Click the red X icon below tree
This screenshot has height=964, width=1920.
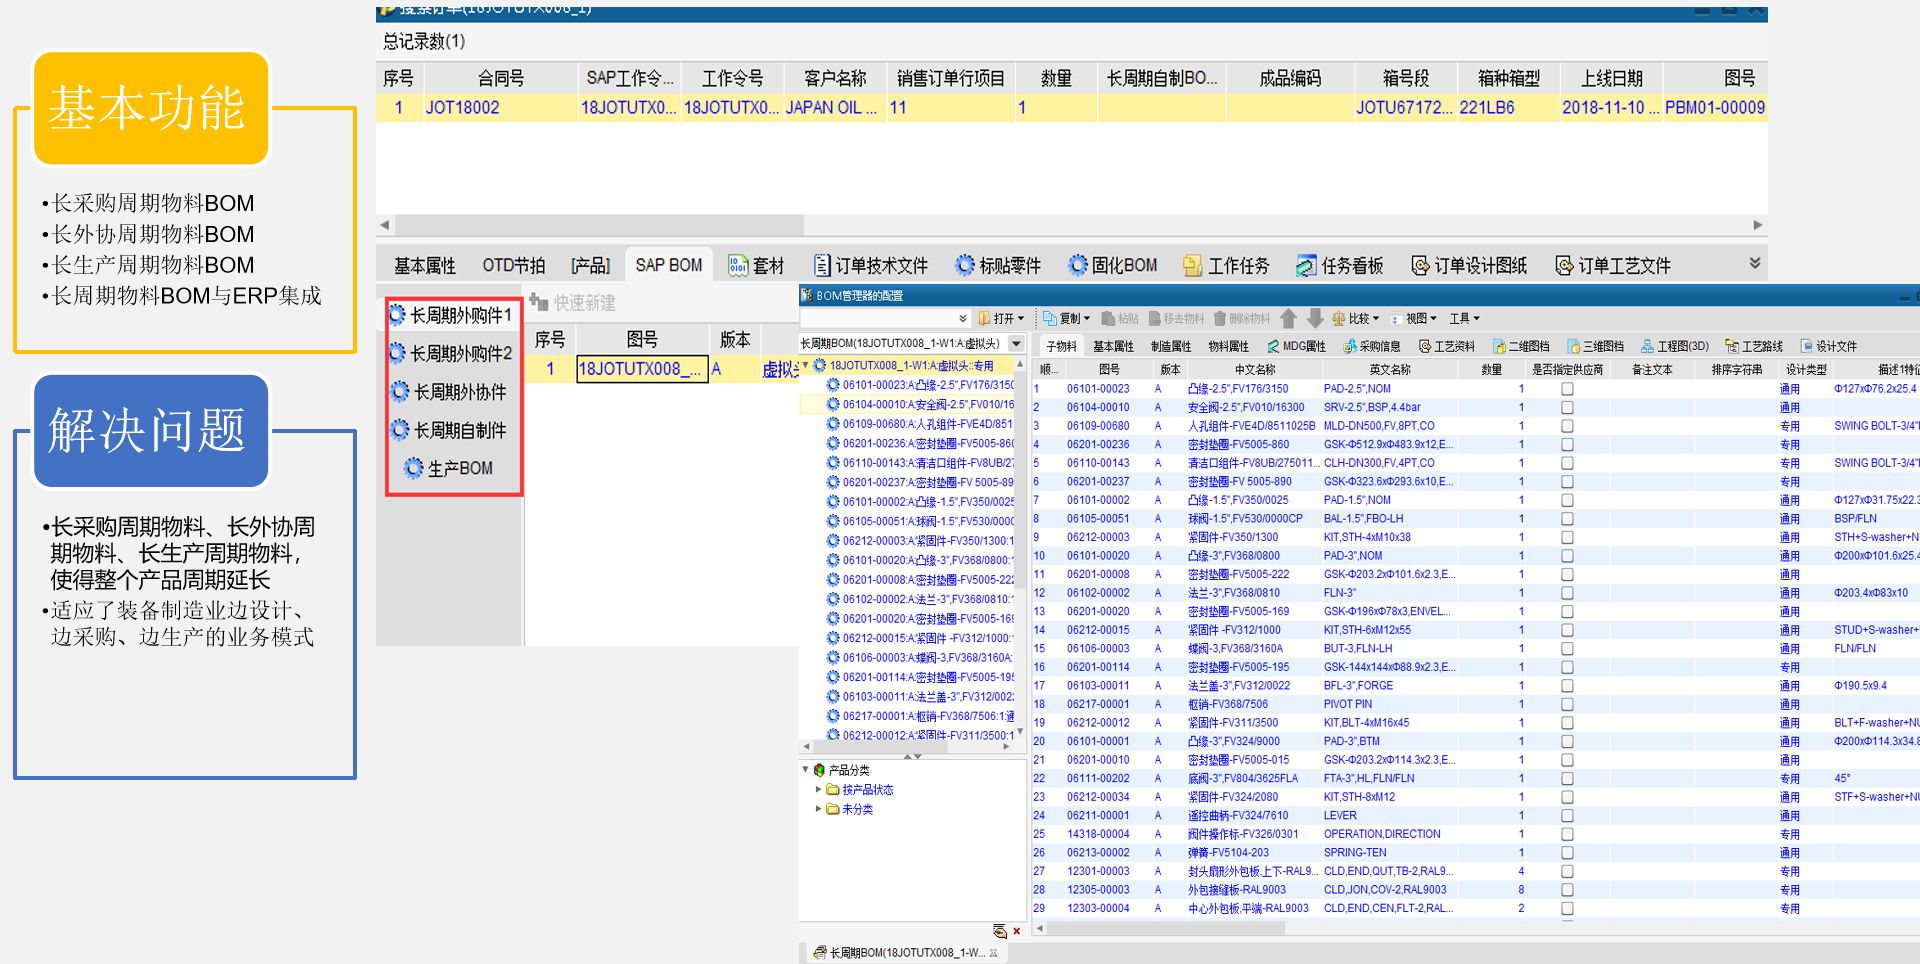click(x=1017, y=931)
